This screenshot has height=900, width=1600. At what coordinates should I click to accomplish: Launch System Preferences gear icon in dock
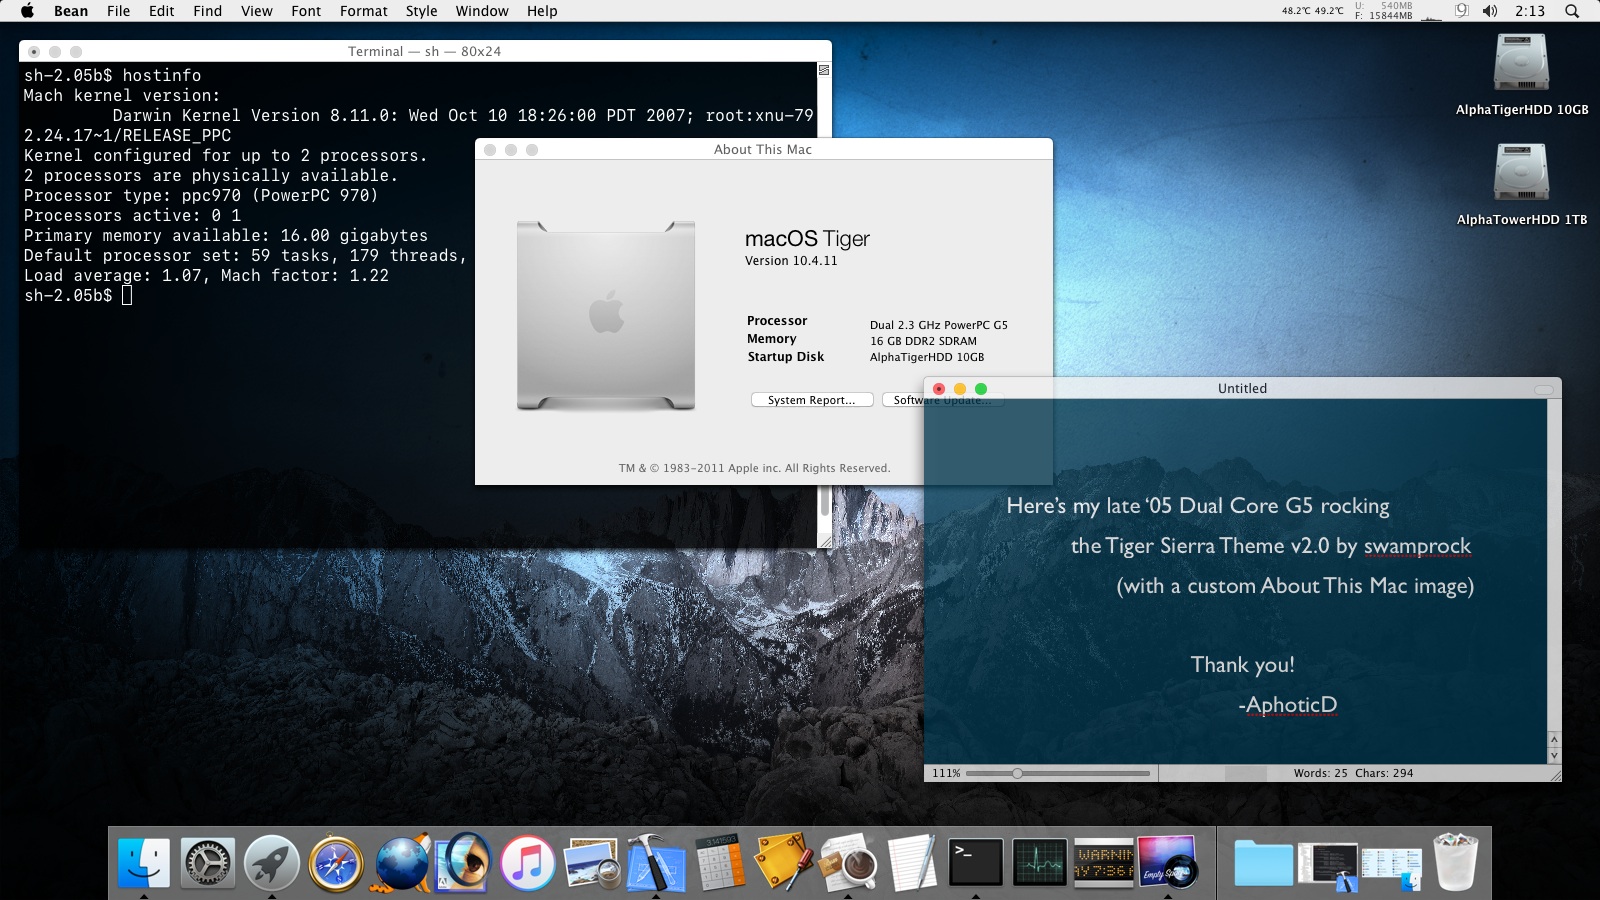208,862
